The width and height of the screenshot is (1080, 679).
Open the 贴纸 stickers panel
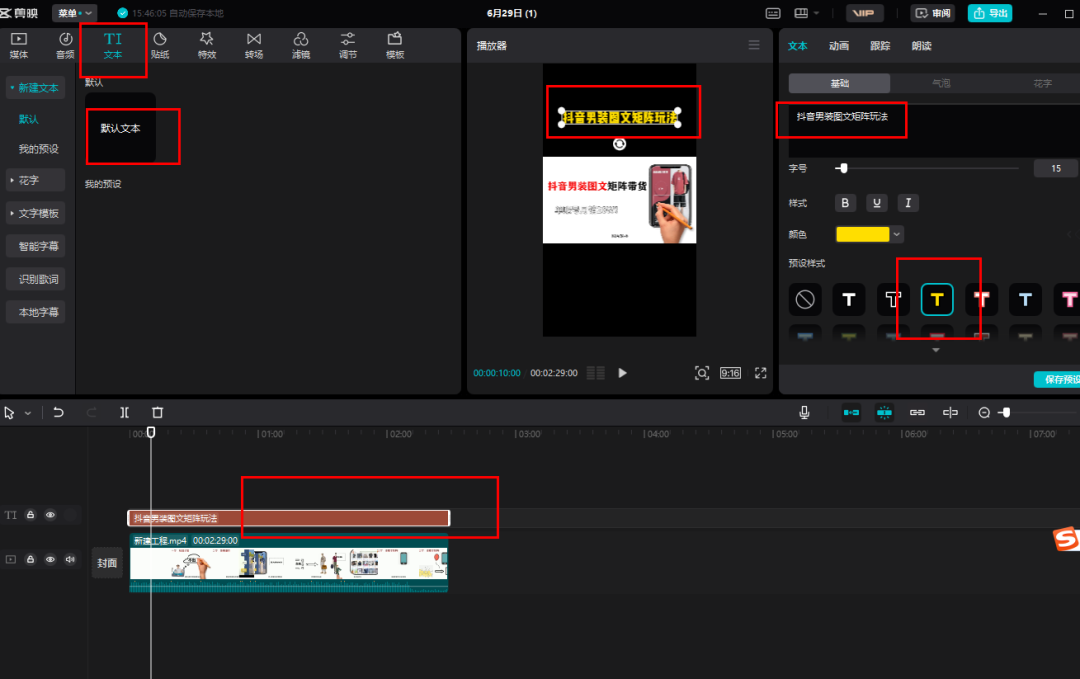click(x=160, y=45)
